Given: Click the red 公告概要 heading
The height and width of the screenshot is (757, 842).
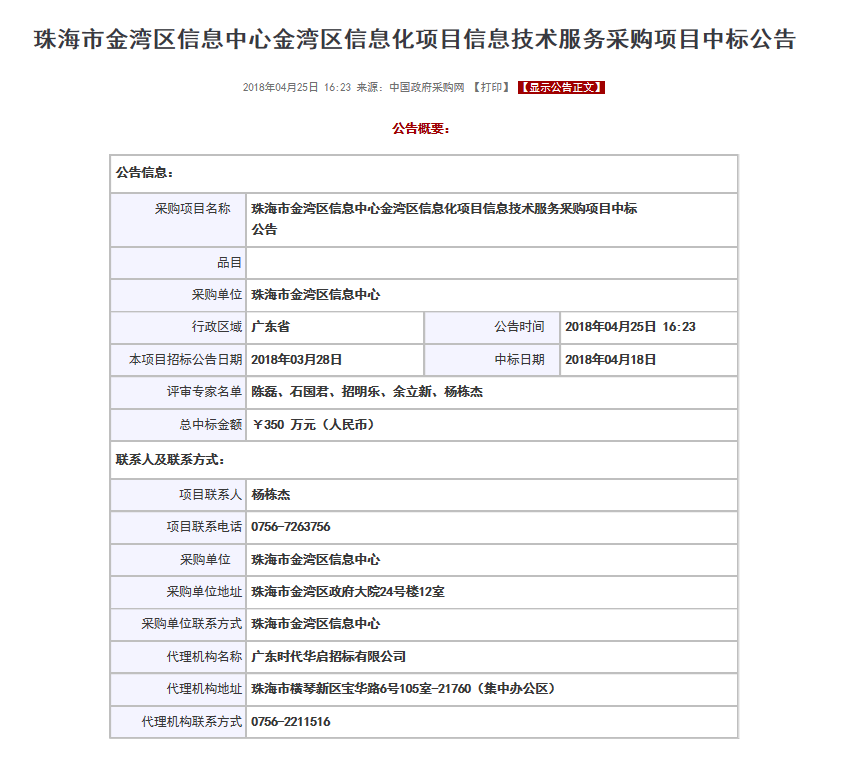Looking at the screenshot, I should [x=421, y=129].
